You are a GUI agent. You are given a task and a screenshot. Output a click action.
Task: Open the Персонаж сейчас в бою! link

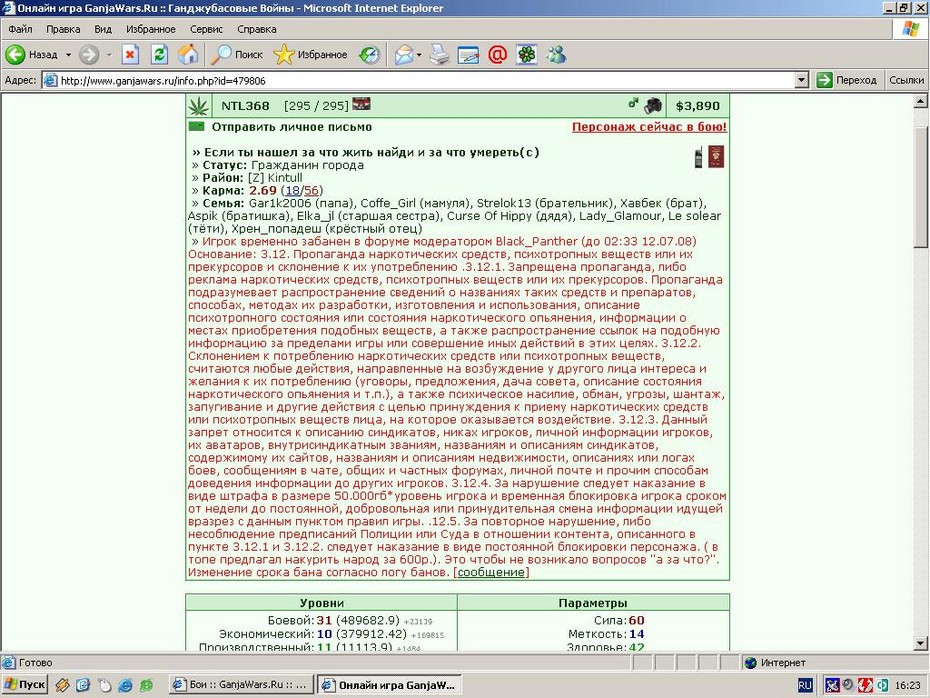[649, 127]
